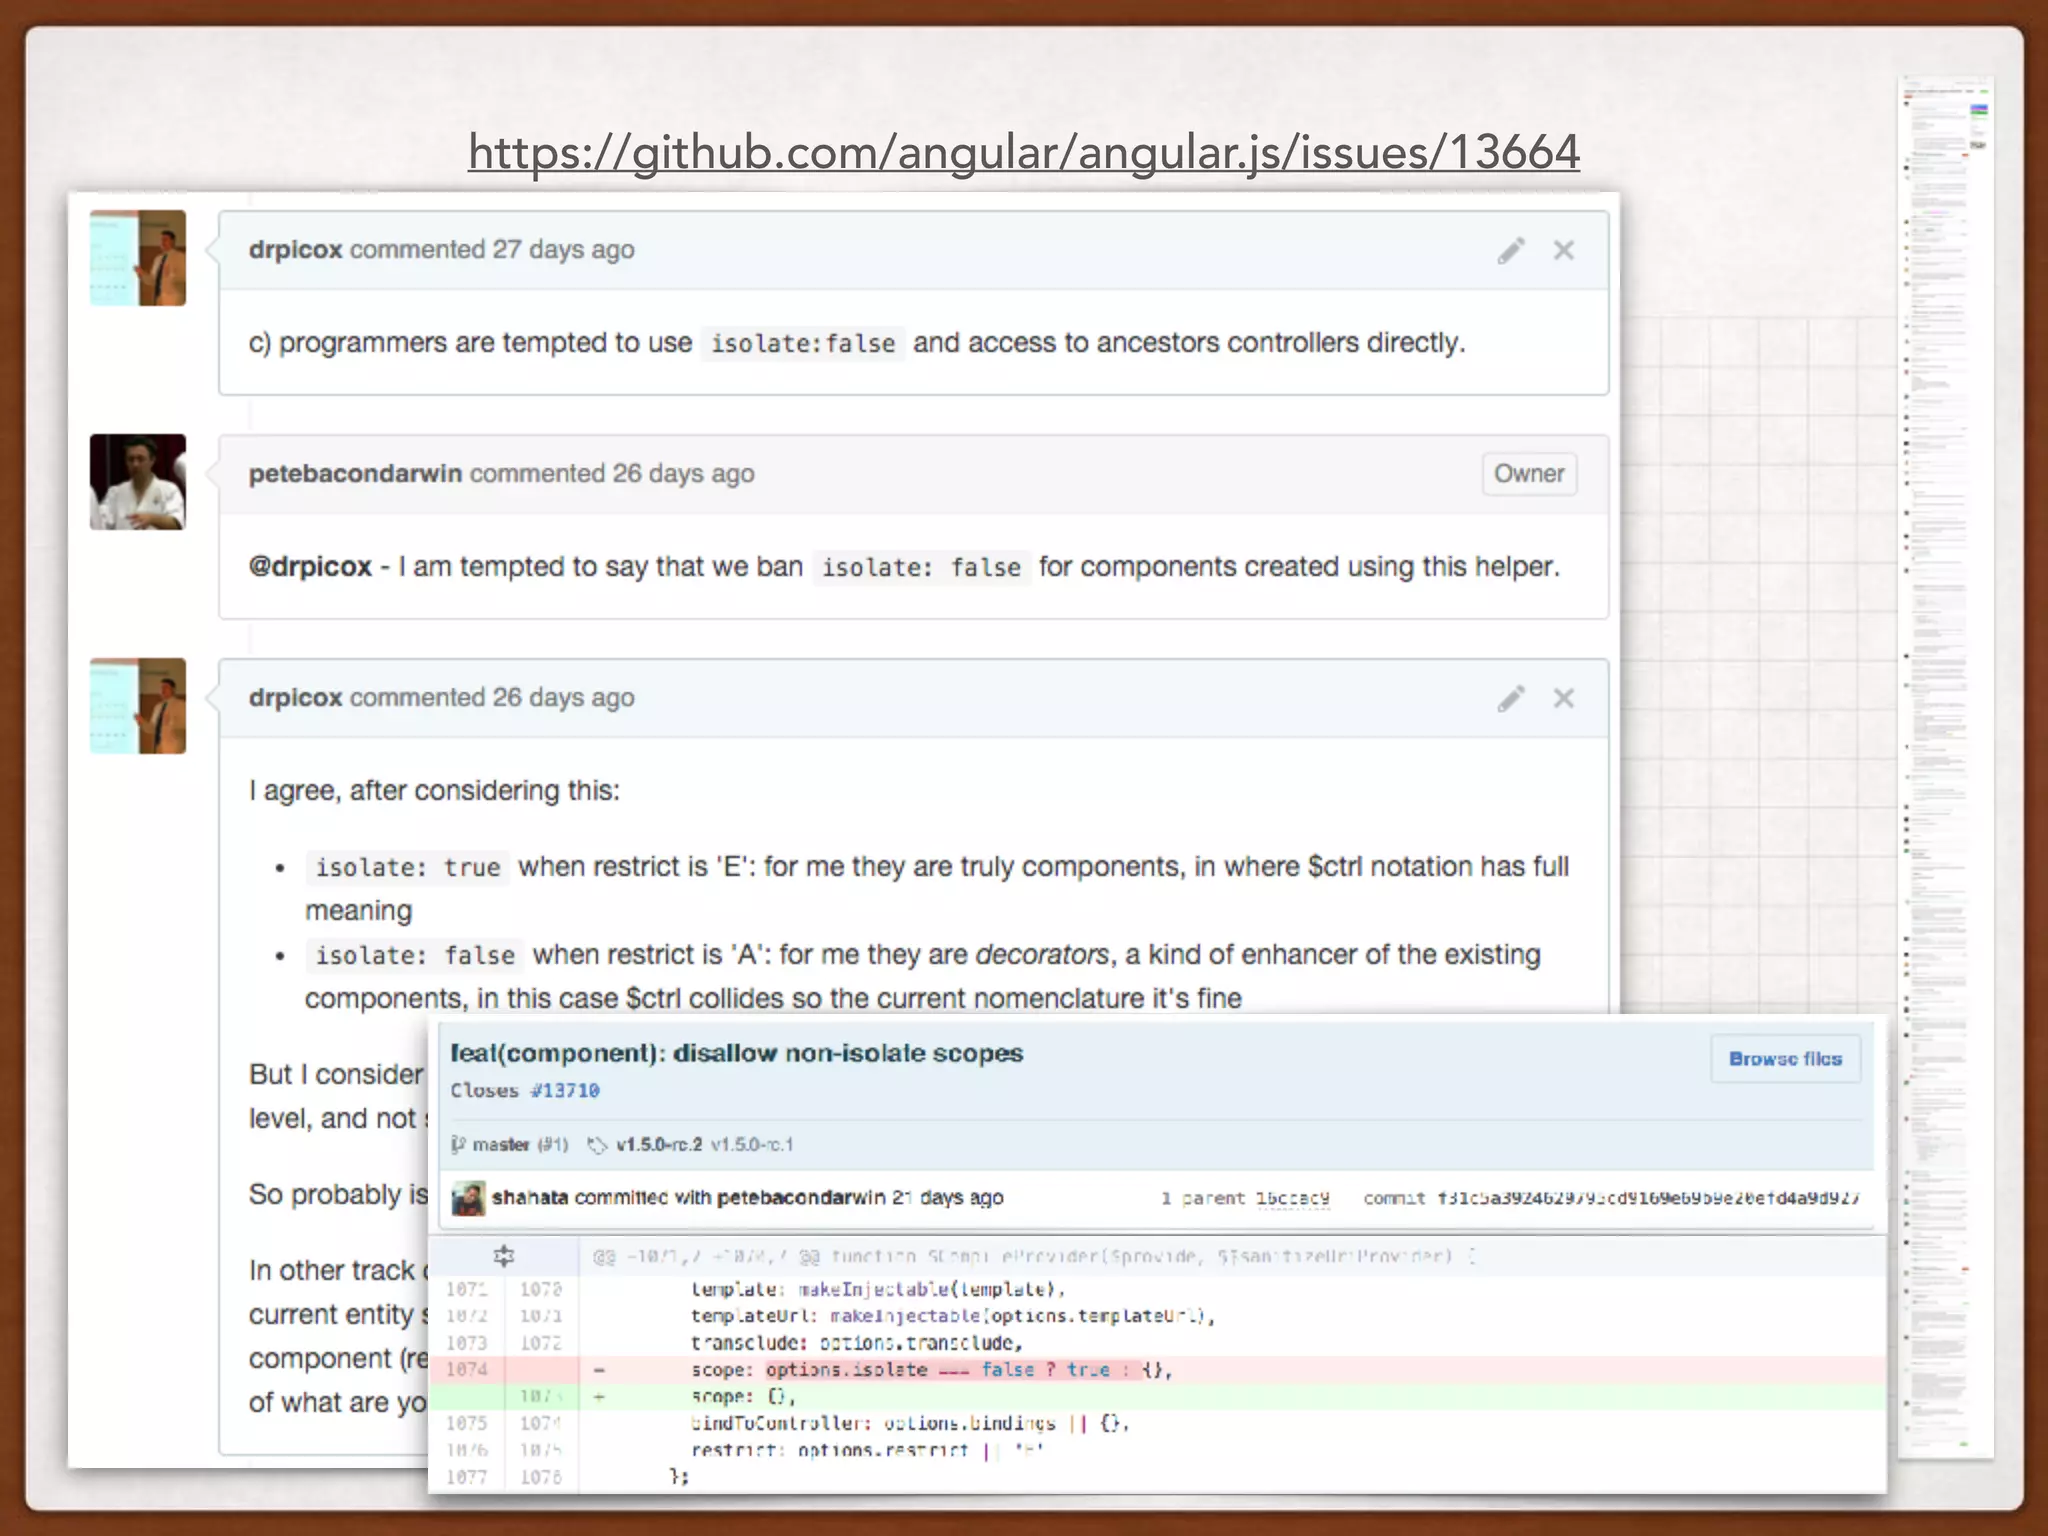
Task: Click petebacondarwin username in comment header
Action: [355, 473]
